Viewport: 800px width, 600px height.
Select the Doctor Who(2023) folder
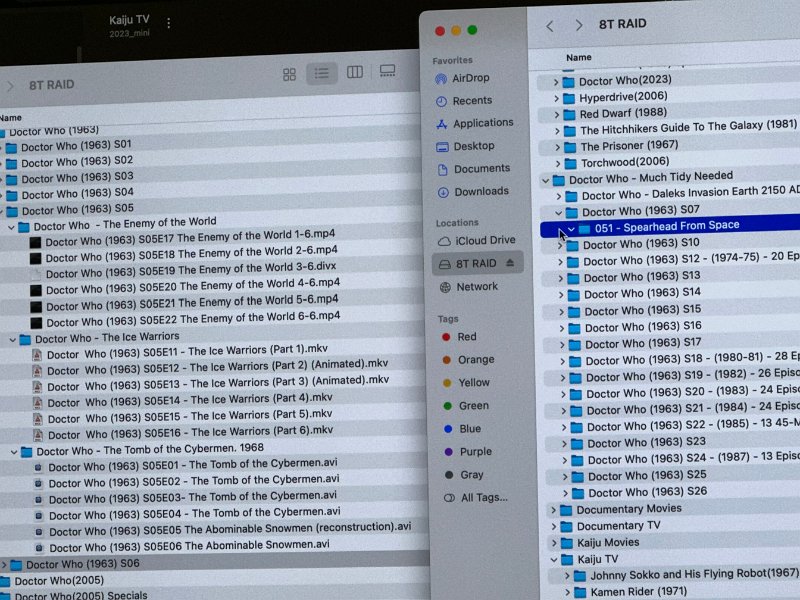pos(624,81)
